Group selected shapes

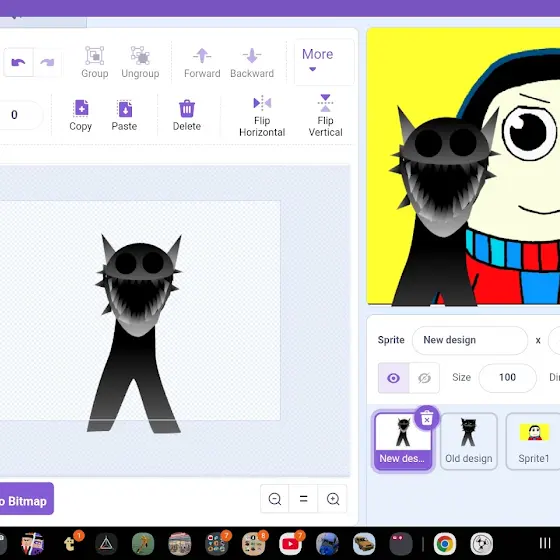click(95, 62)
